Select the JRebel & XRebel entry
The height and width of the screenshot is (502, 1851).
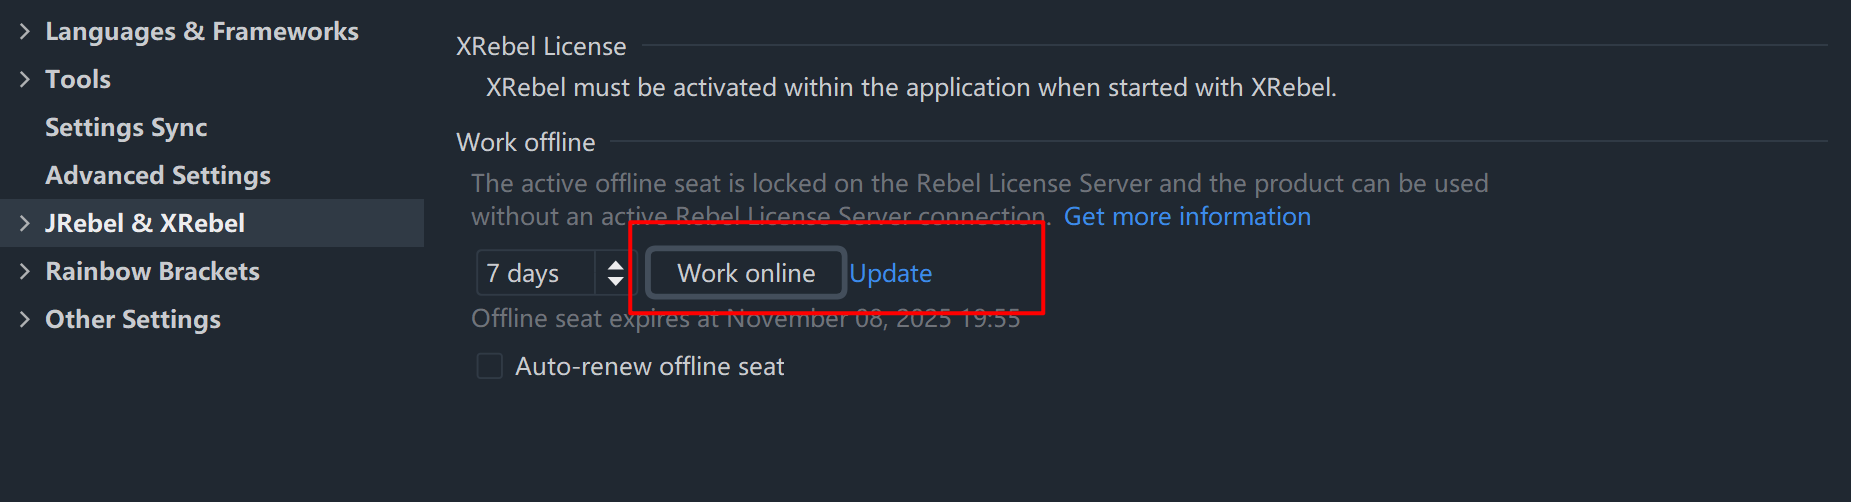145,224
